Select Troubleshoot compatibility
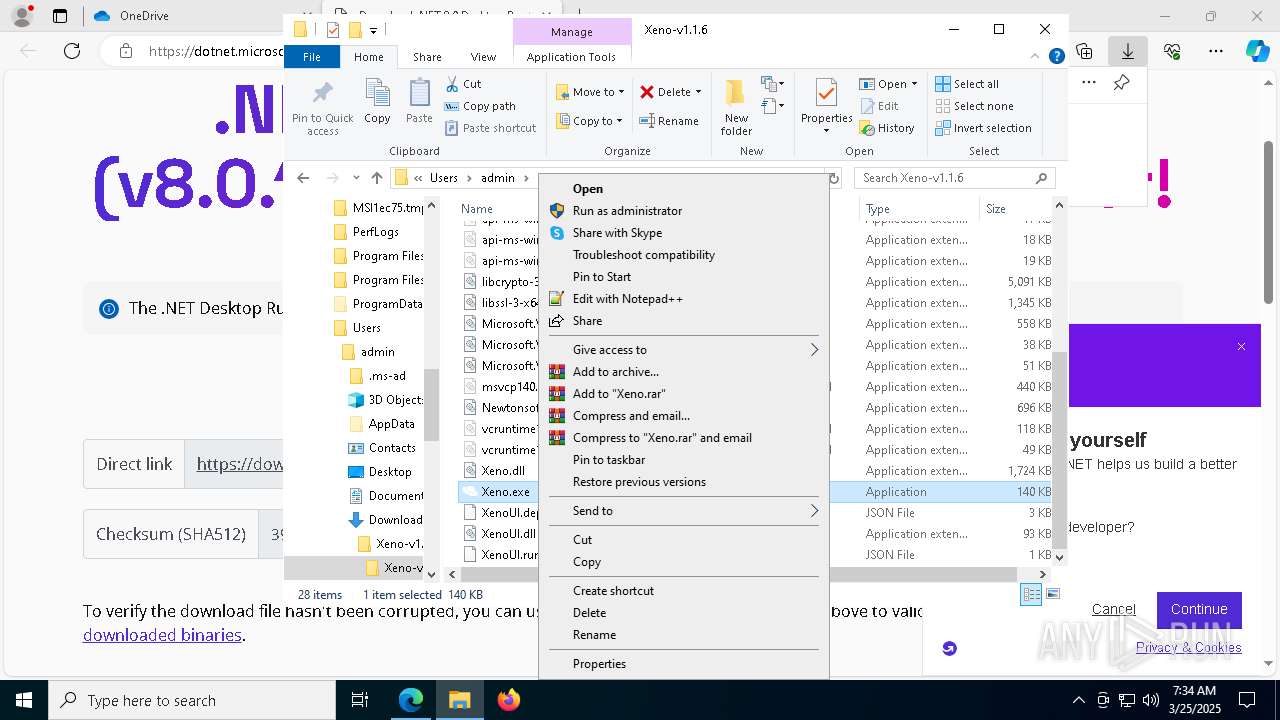 (x=683, y=255)
